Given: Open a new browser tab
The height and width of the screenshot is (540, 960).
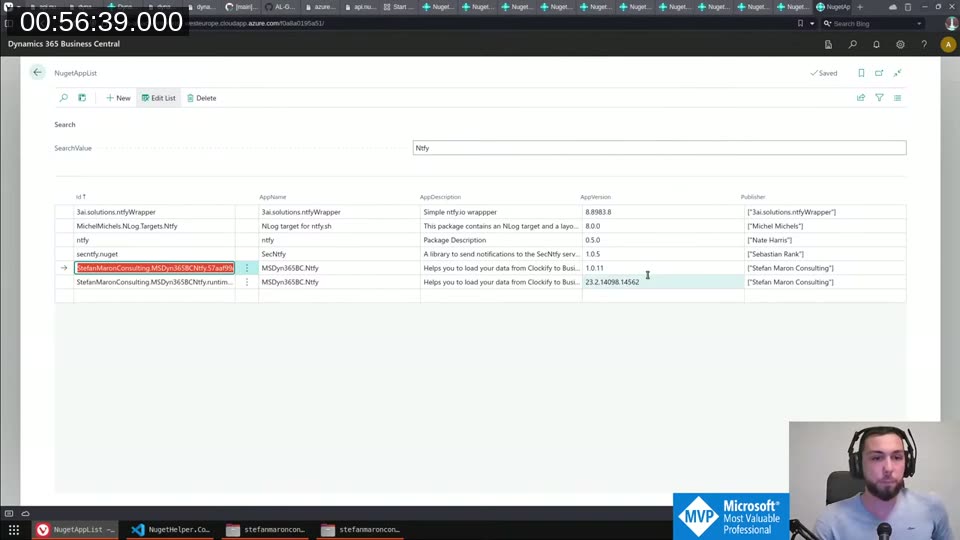Looking at the screenshot, I should coord(860,7).
